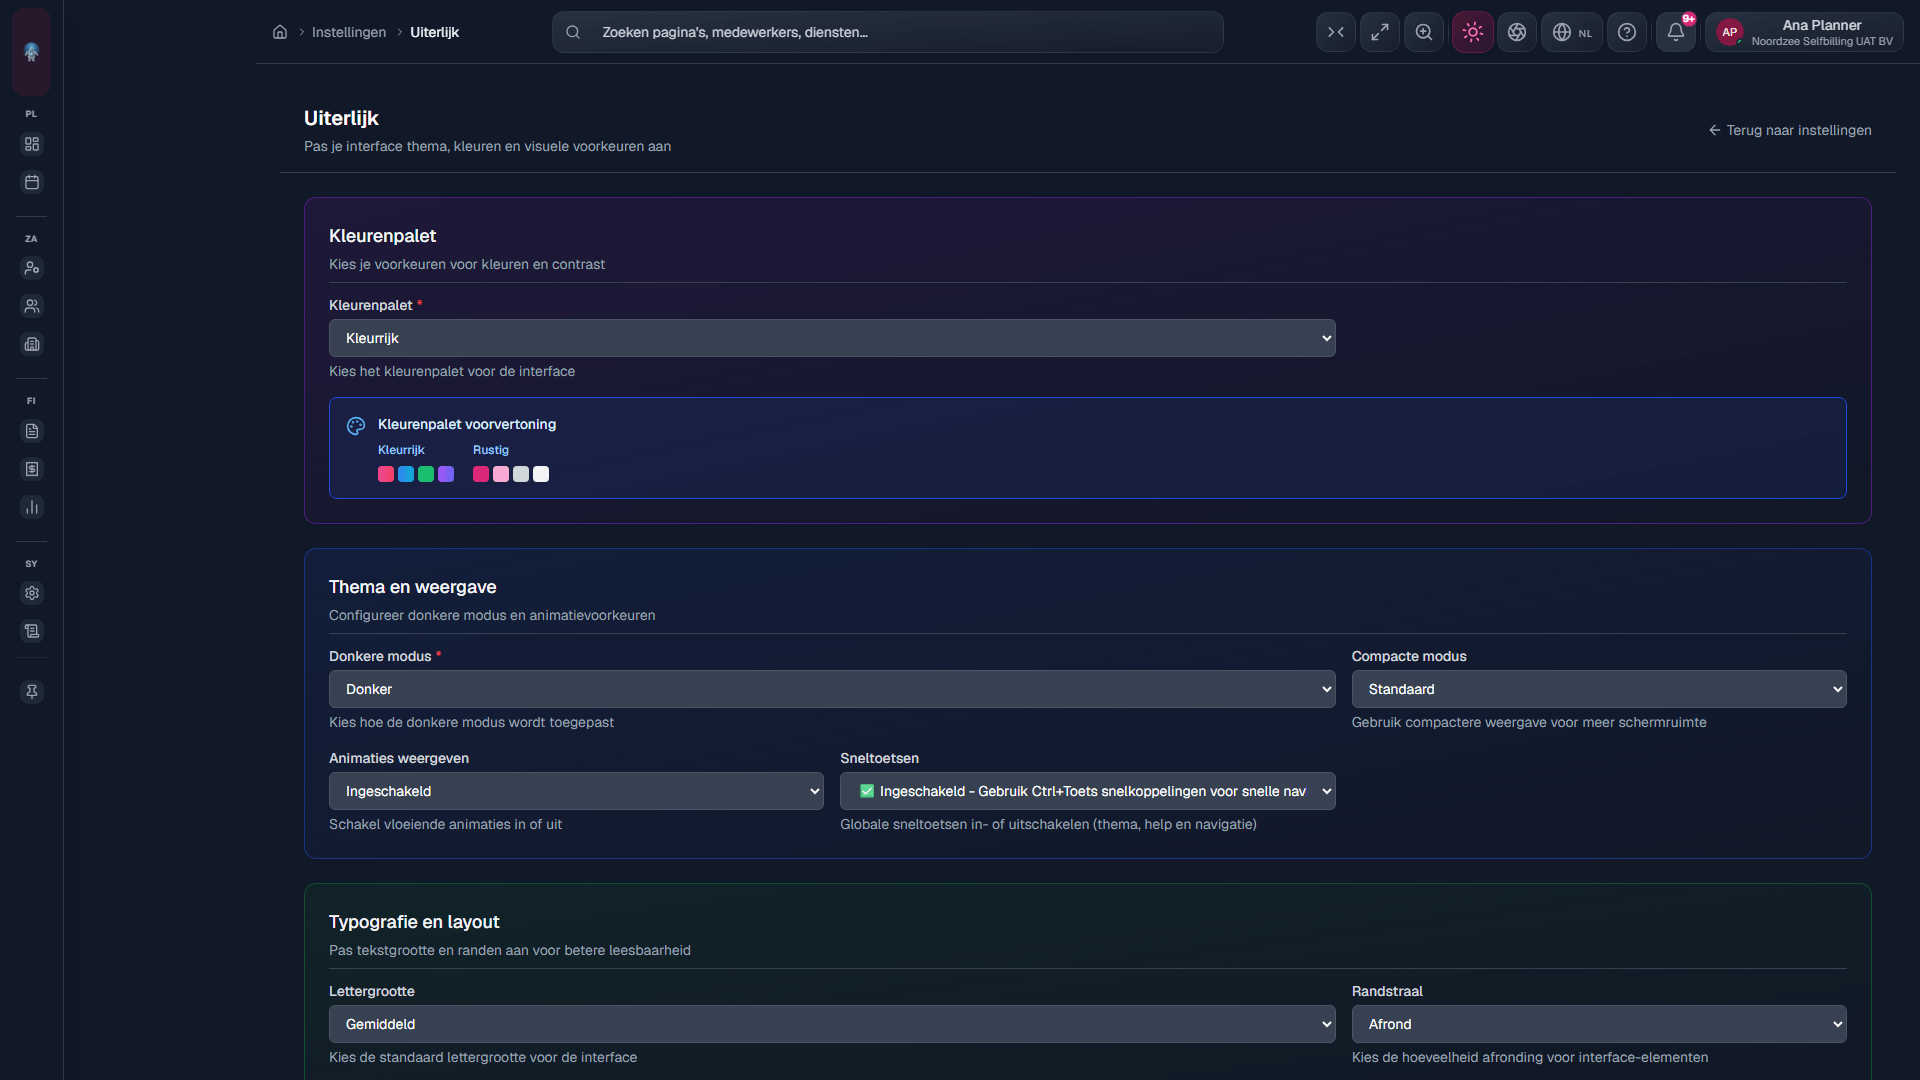This screenshot has width=1920, height=1080.
Task: Open the Kleurenpalet dropdown showing Kleurrijk
Action: (832, 338)
